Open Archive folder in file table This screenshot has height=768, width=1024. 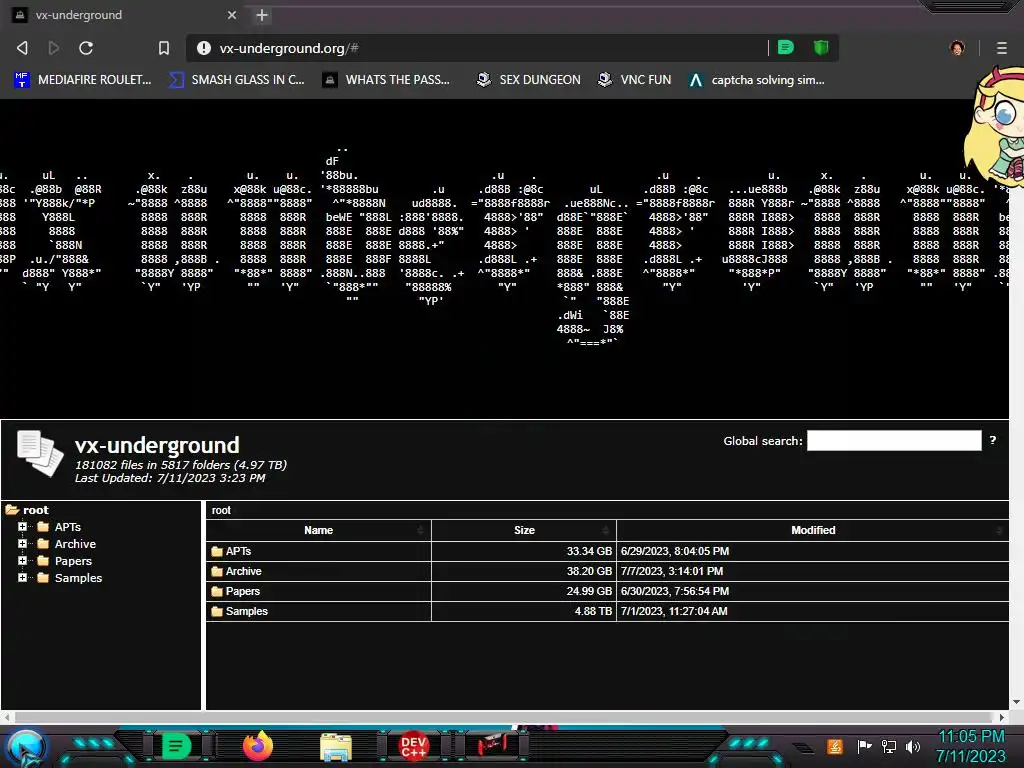click(x=244, y=571)
